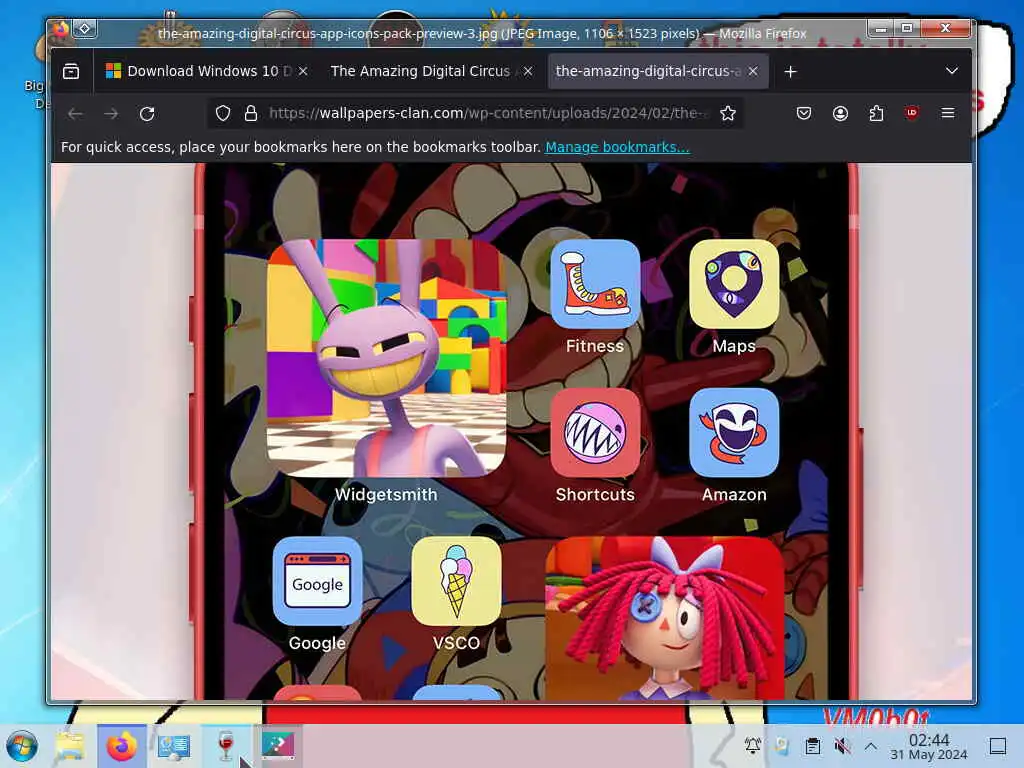Open the Wine glass taskbar icon

pos(225,746)
